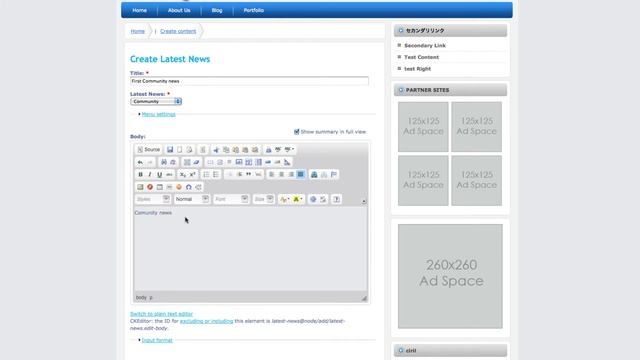Click the Insert Link icon
The width and height of the screenshot is (640, 360).
point(314,175)
